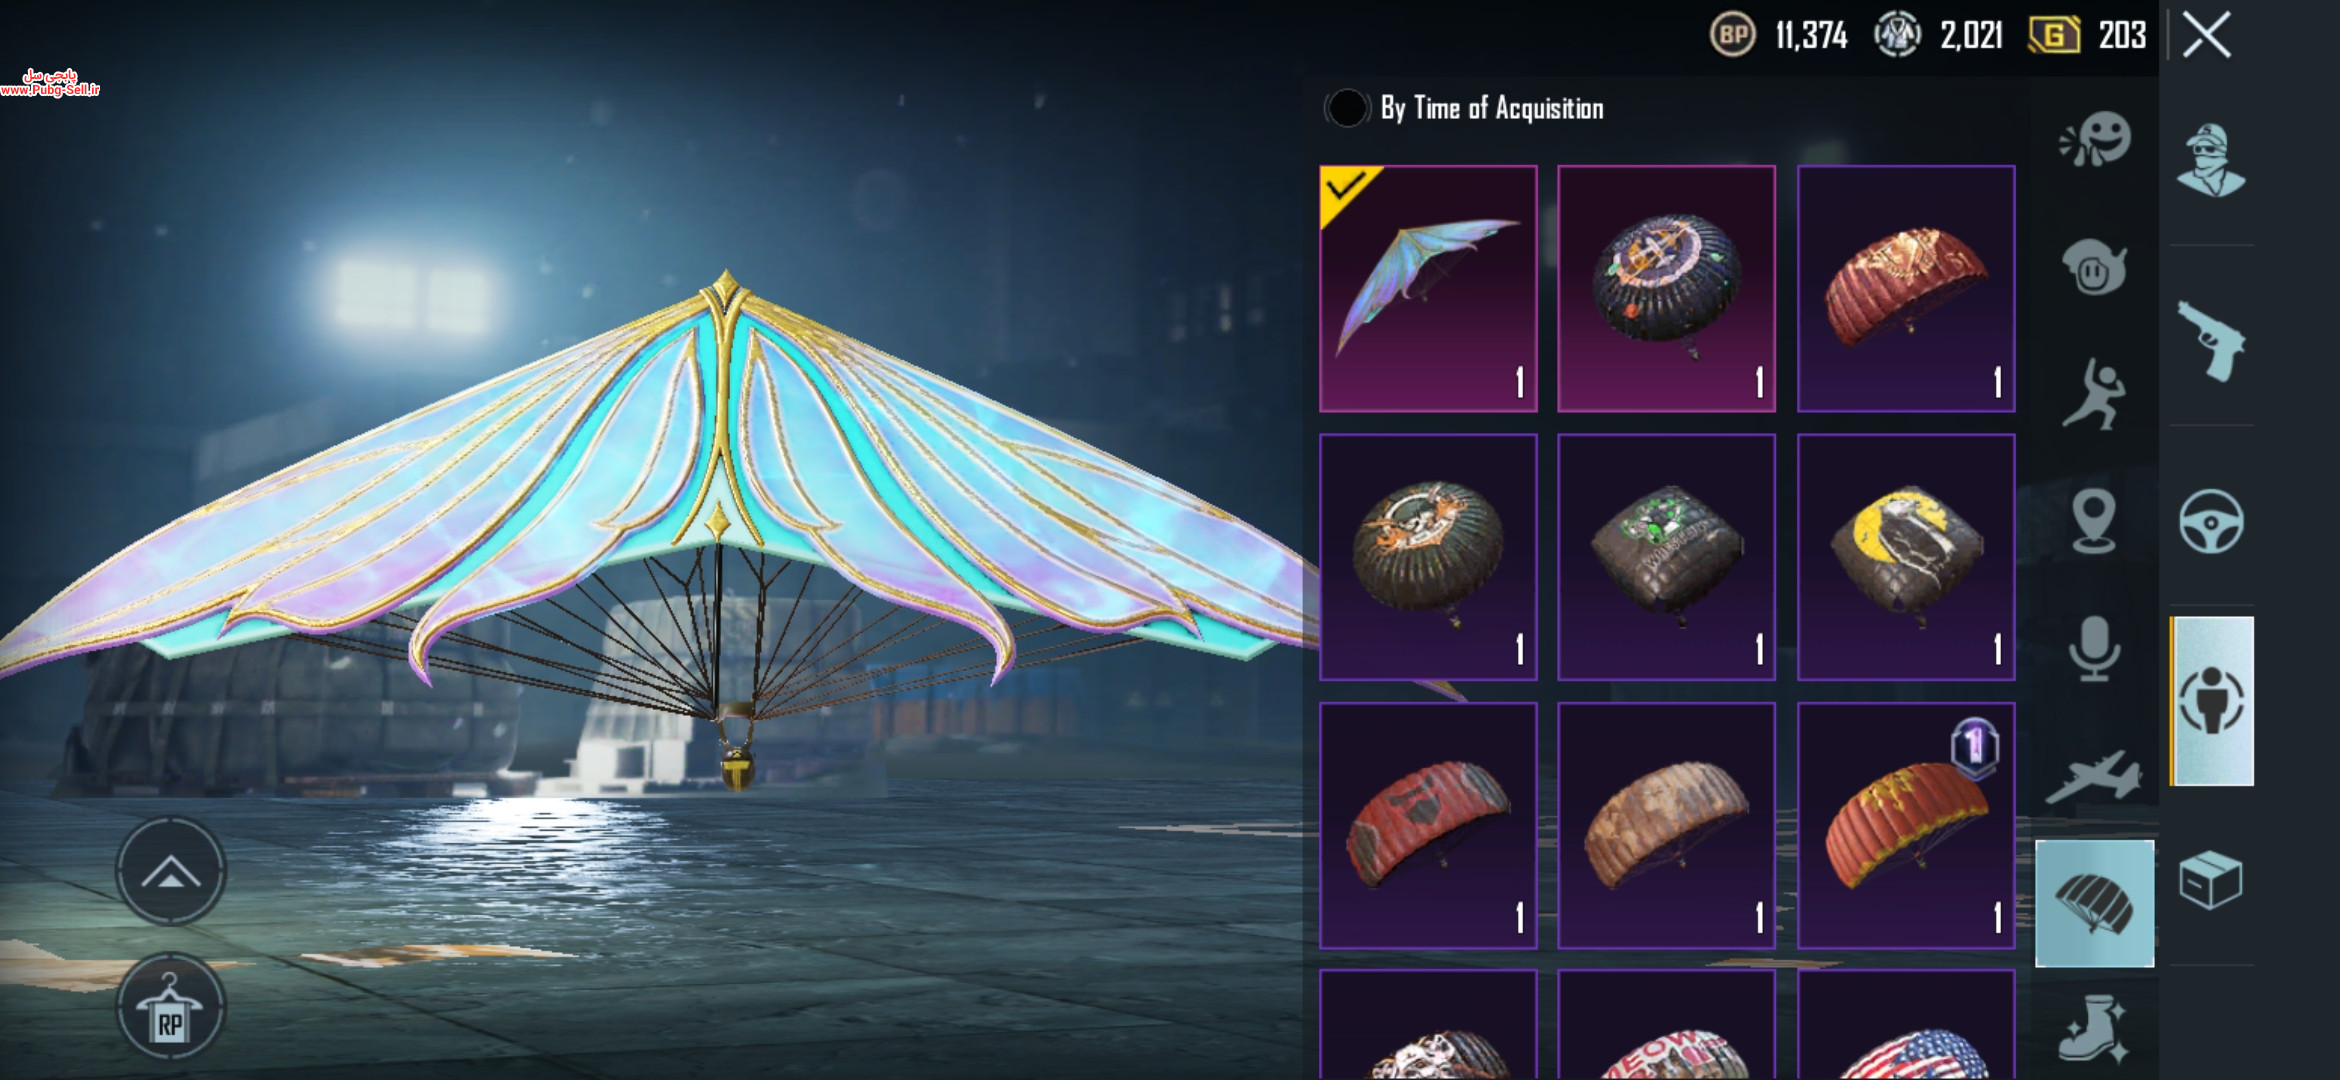
Task: Switch to the character outfit tab
Action: coord(2212,701)
